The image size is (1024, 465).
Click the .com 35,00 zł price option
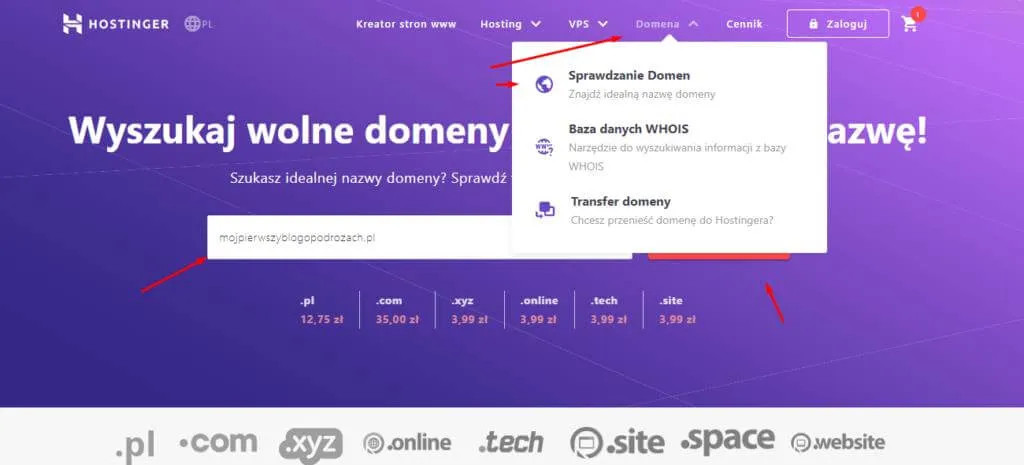click(396, 310)
